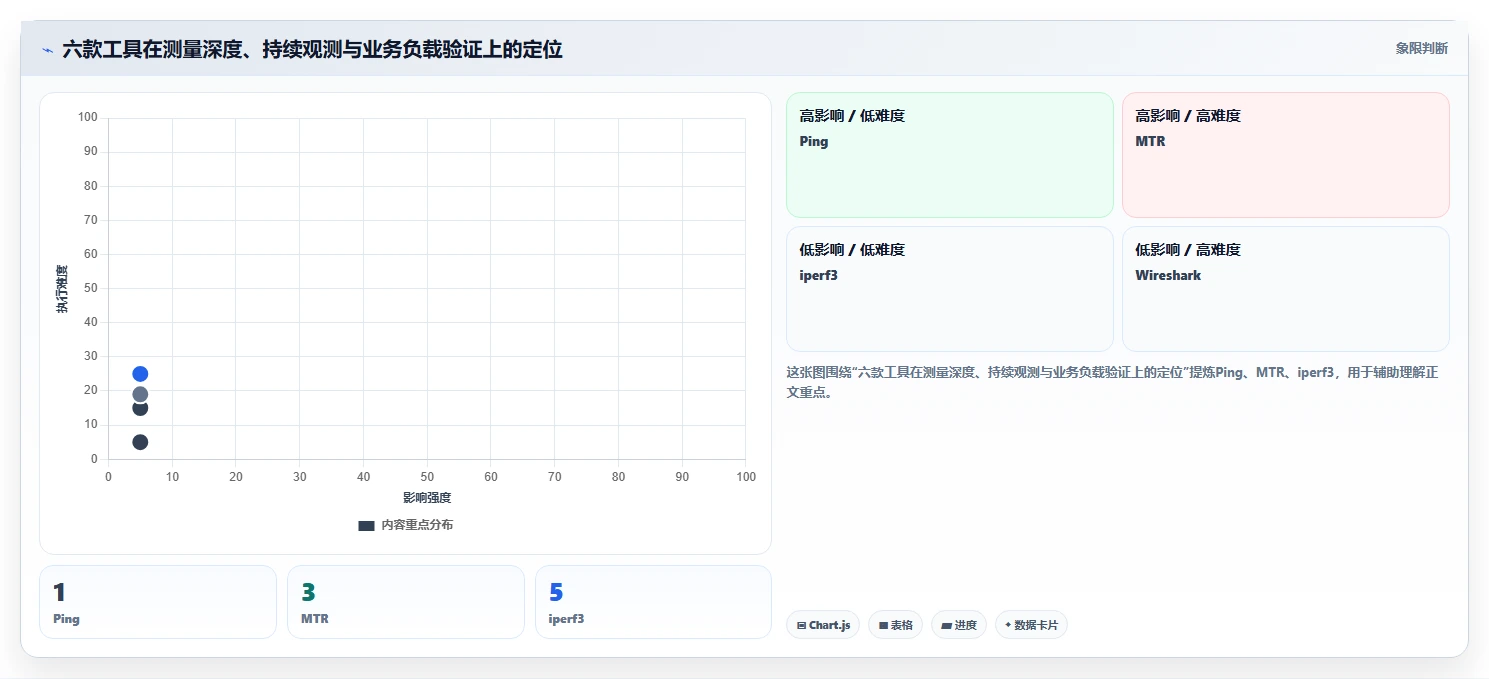Image resolution: width=1489 pixels, height=679 pixels.
Task: Select the blue scatter data point
Action: click(140, 374)
